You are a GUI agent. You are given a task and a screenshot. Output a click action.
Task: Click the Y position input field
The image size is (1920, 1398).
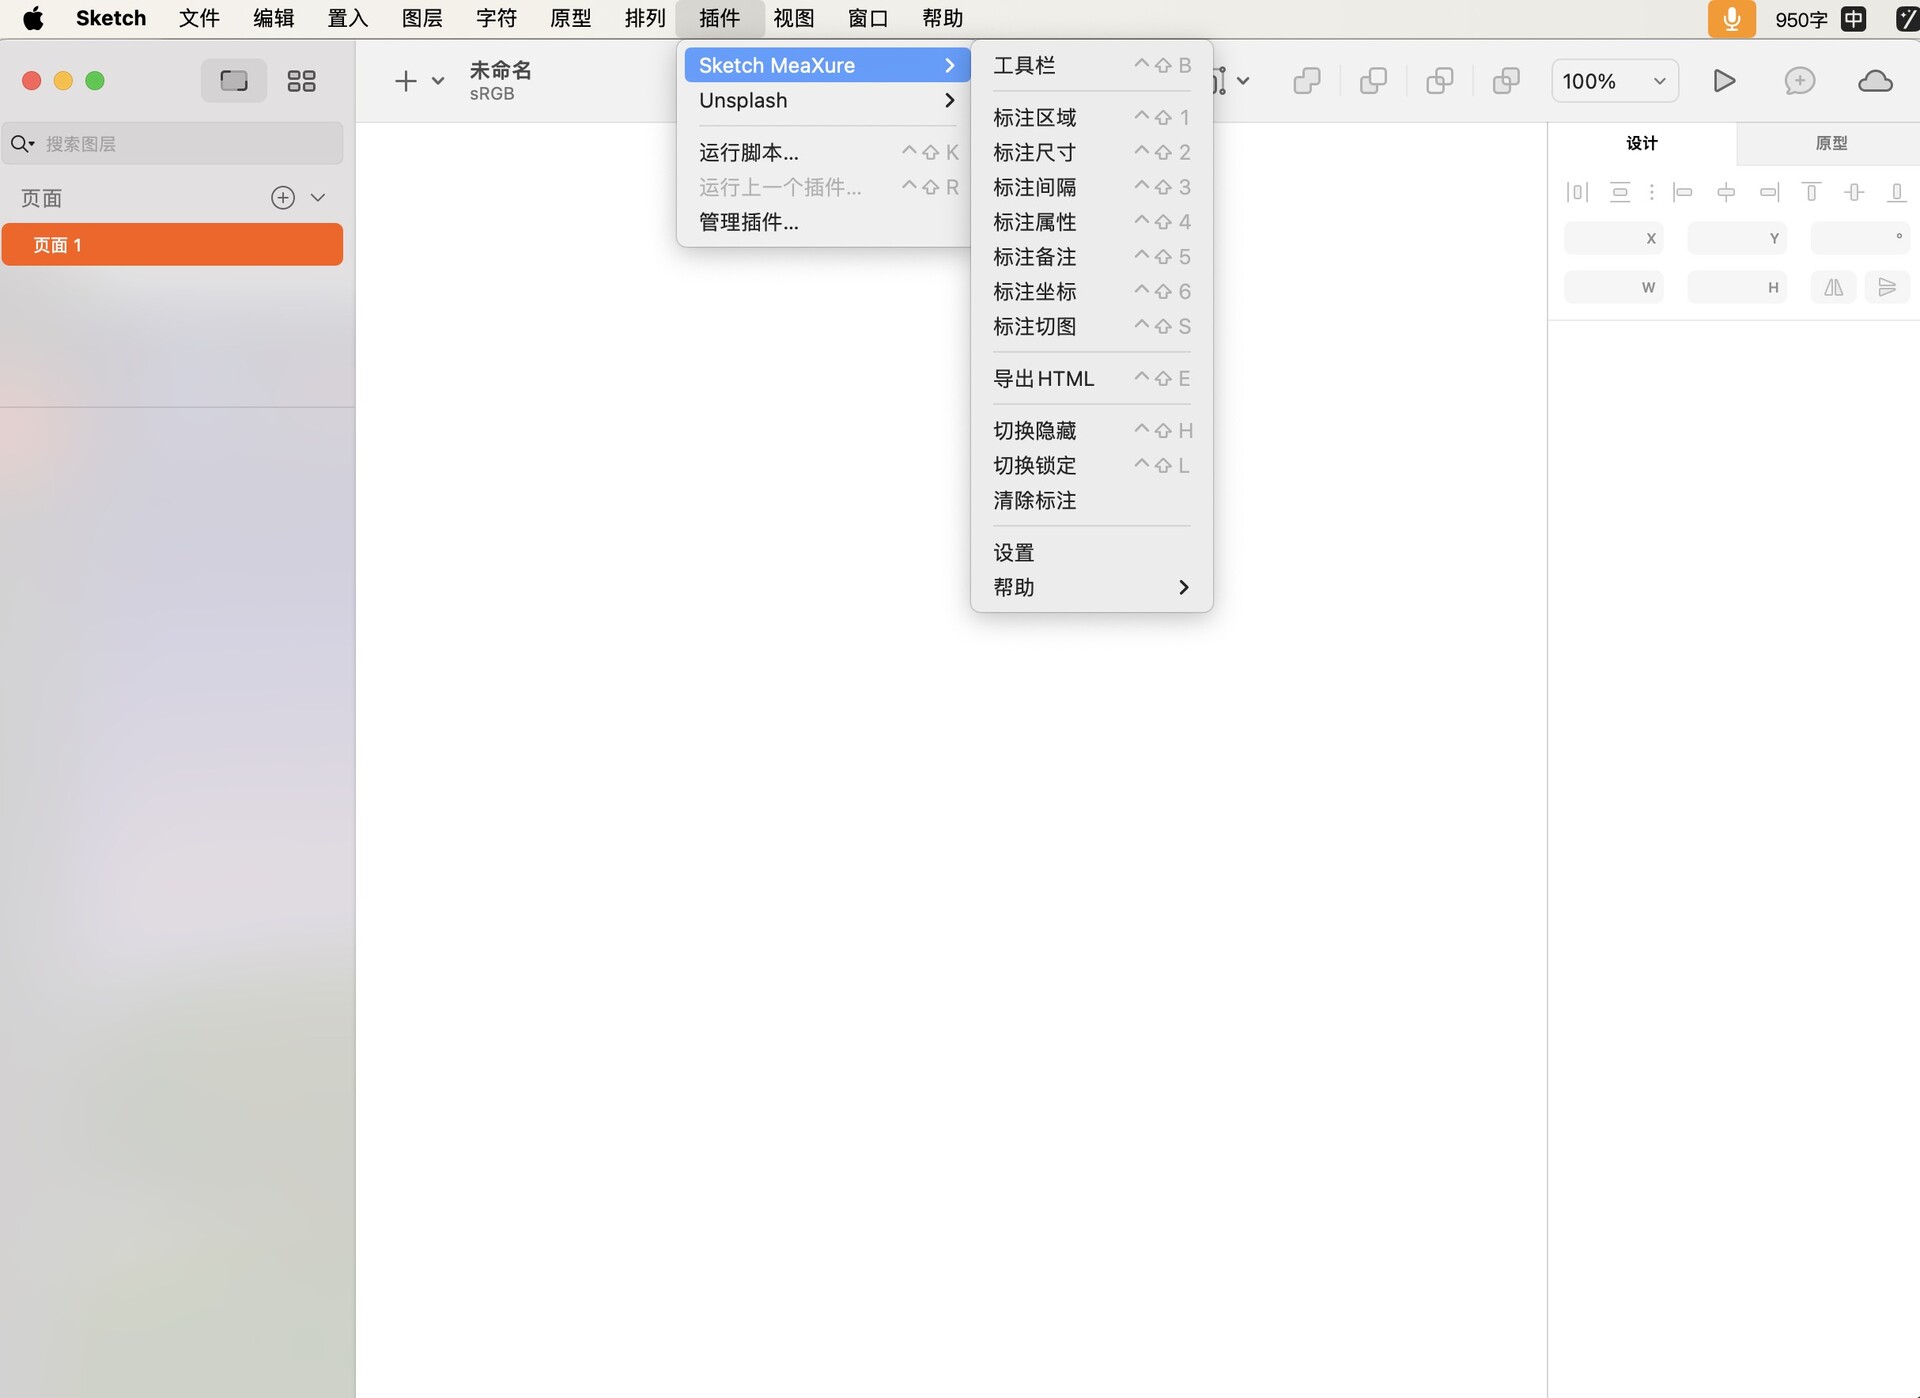click(1737, 238)
